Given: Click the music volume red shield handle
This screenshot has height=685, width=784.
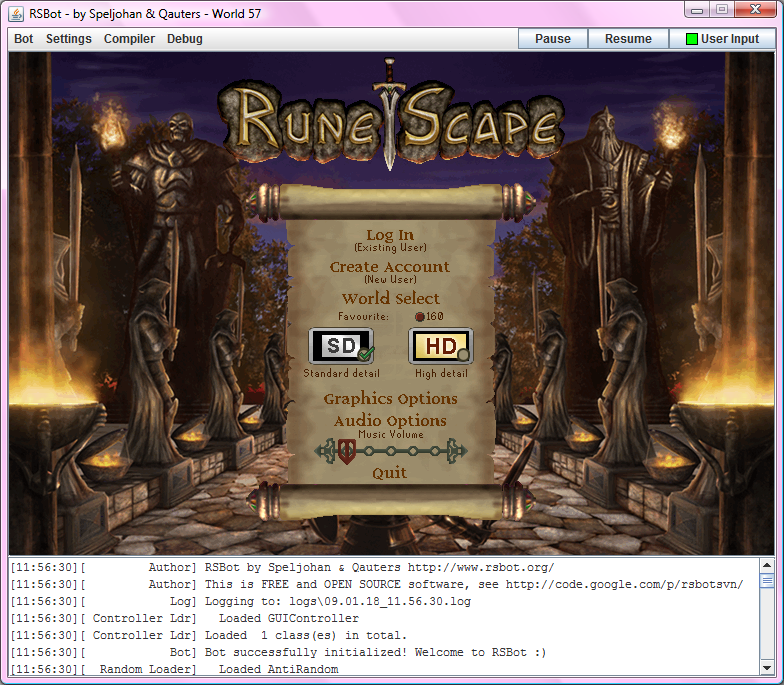Looking at the screenshot, I should (x=347, y=451).
